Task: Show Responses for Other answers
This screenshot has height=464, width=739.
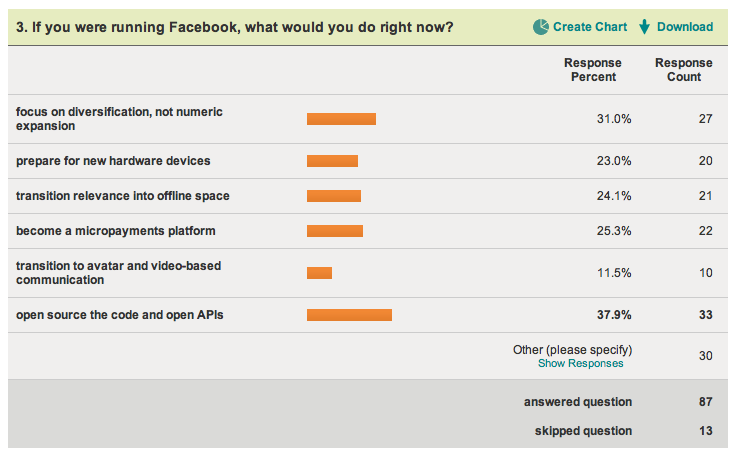Action: [580, 364]
